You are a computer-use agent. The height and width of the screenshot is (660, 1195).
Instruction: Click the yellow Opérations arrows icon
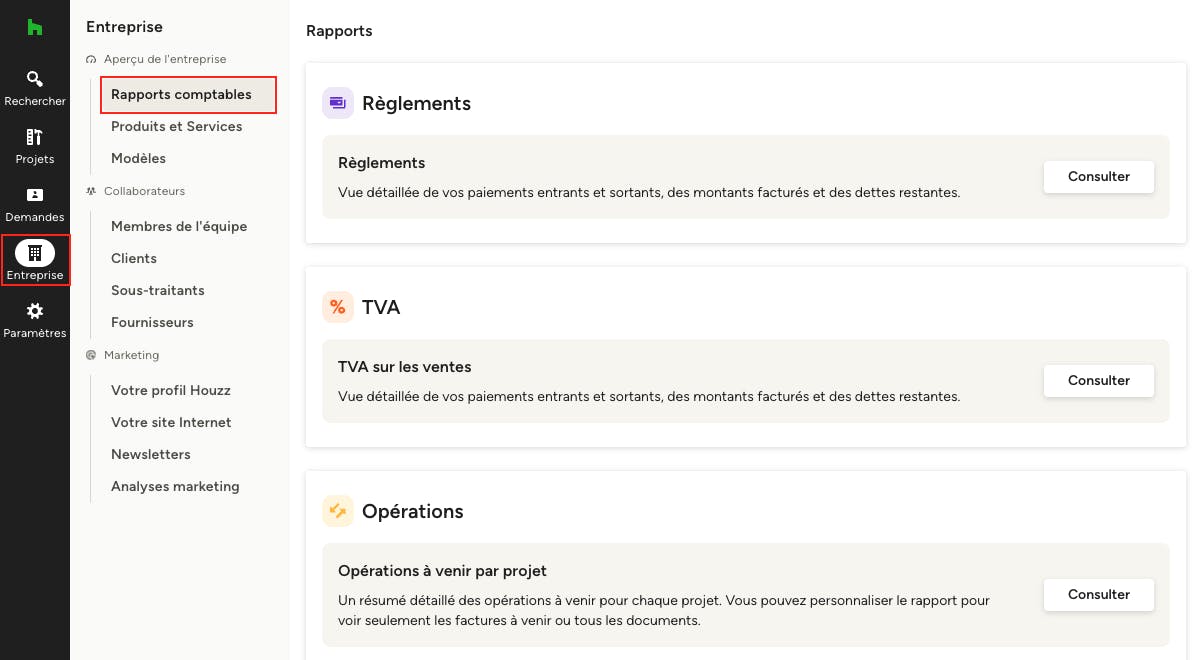click(x=338, y=511)
